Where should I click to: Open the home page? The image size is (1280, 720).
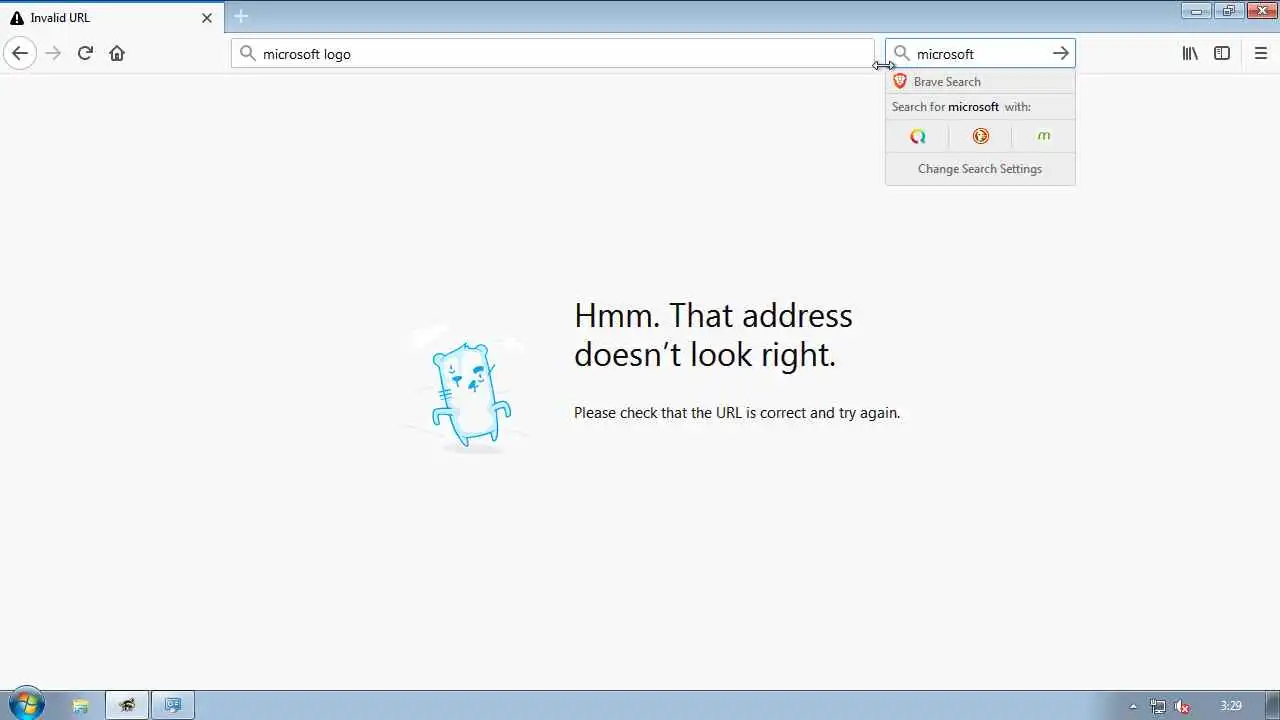pos(117,53)
